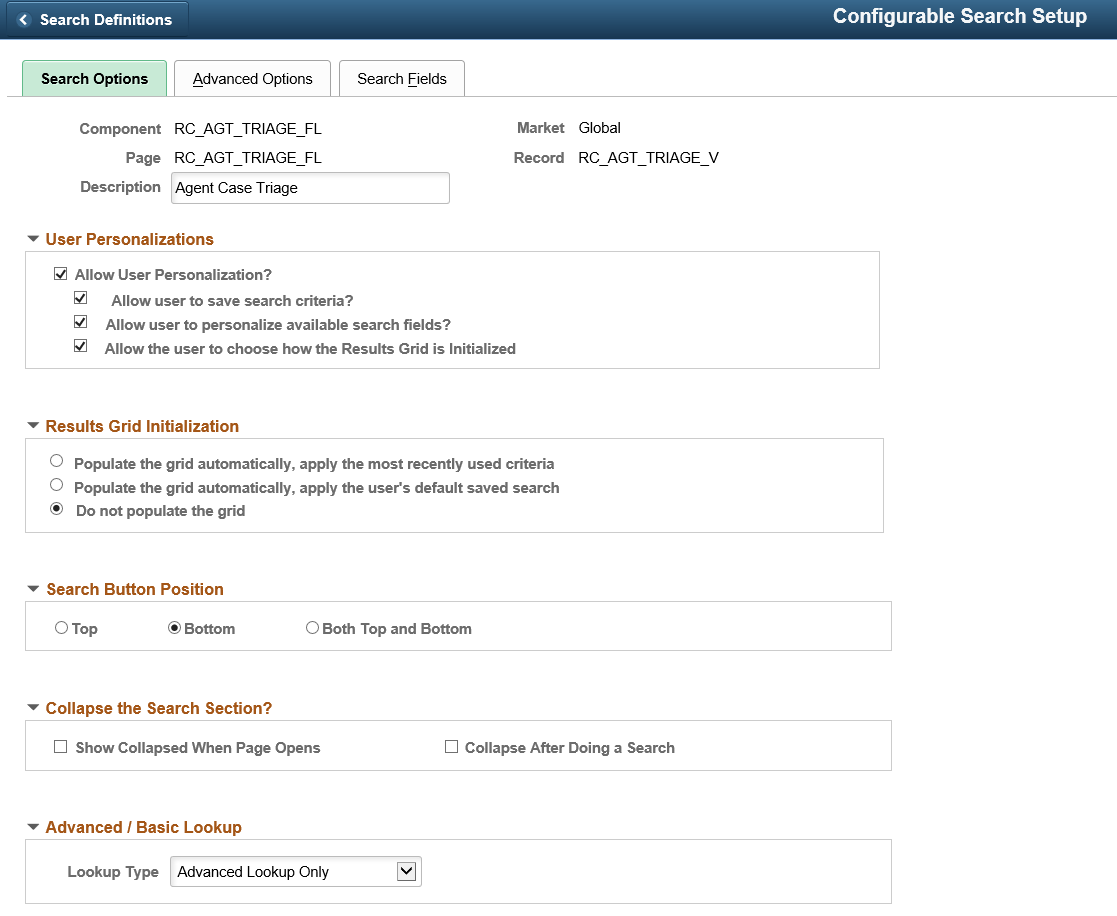Uncheck Allow User Personalization checkbox
This screenshot has width=1117, height=916.
click(61, 275)
